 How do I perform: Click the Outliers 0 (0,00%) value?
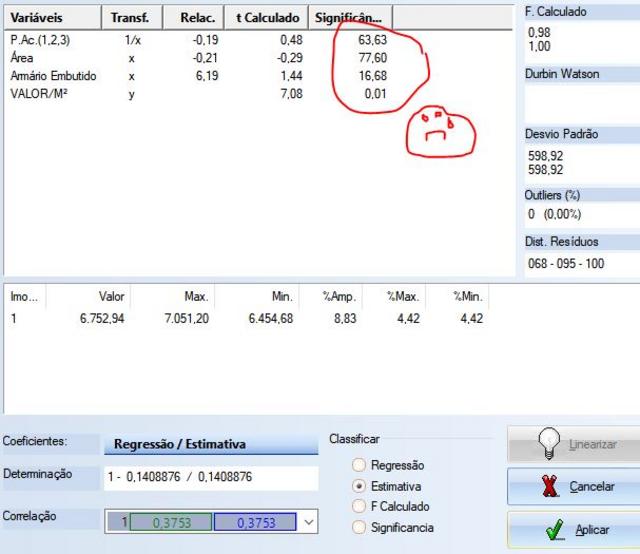(x=554, y=214)
